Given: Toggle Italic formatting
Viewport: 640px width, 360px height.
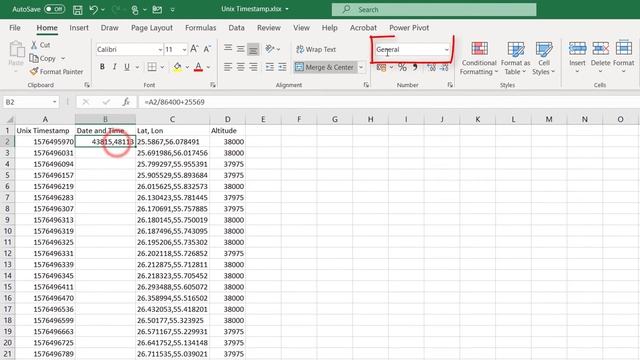Looking at the screenshot, I should pos(115,67).
